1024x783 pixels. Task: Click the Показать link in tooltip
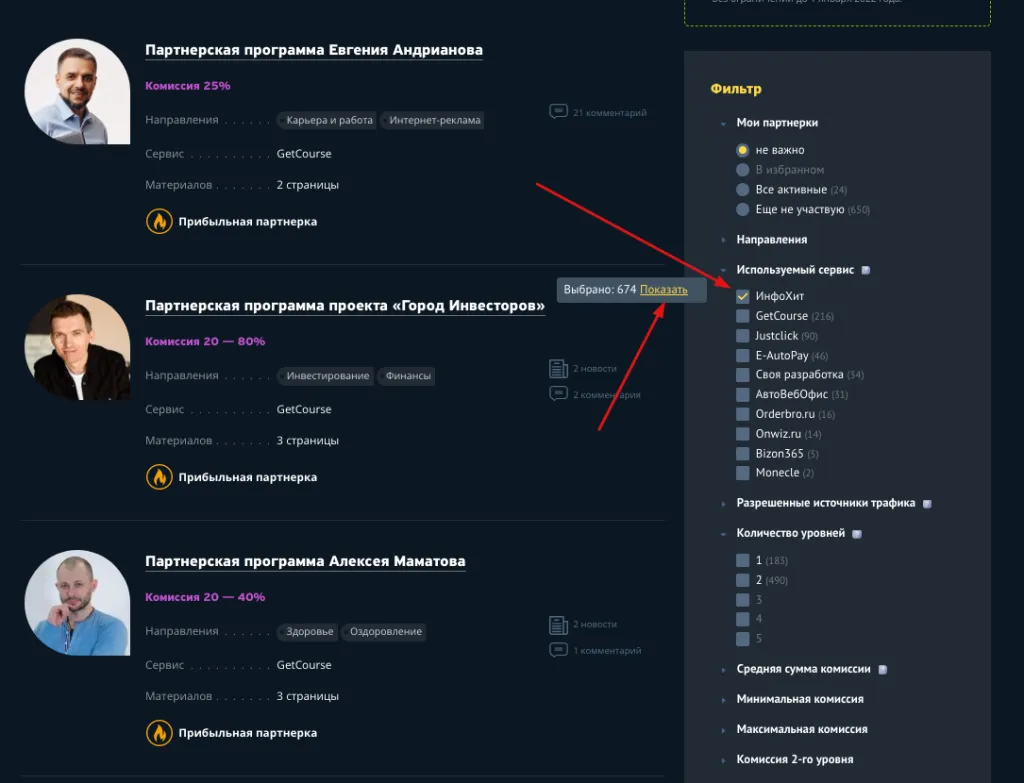(x=664, y=290)
